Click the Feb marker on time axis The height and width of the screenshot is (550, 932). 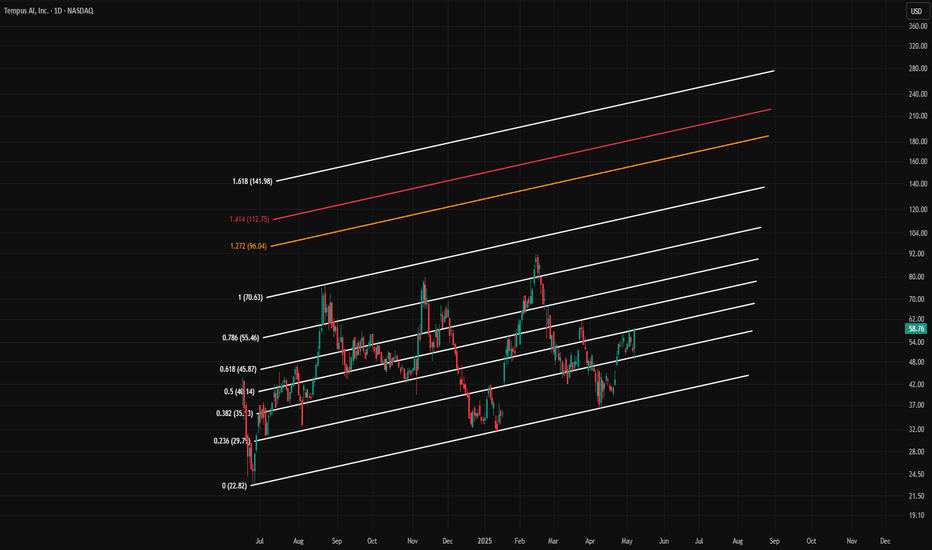tap(519, 541)
